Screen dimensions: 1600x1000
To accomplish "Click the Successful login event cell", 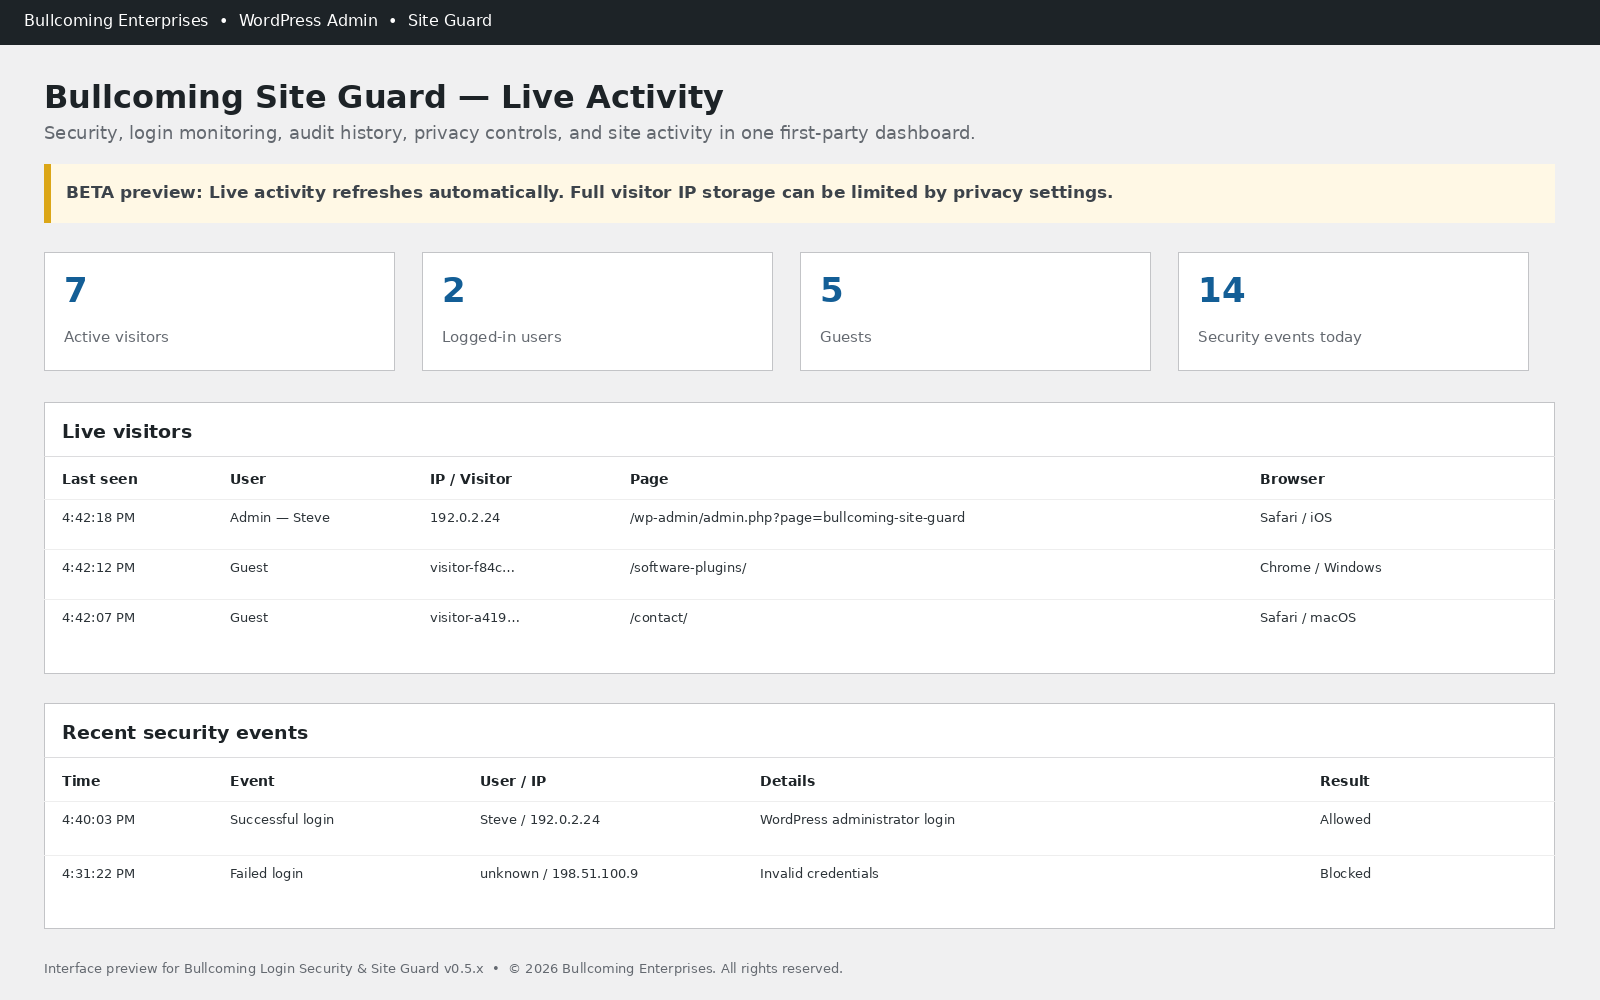I will click(282, 820).
